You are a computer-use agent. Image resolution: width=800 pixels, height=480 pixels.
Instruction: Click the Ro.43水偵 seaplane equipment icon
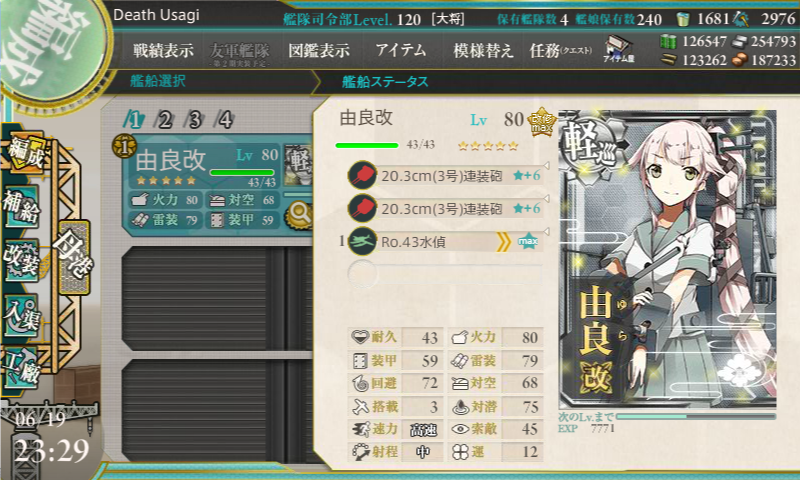363,241
